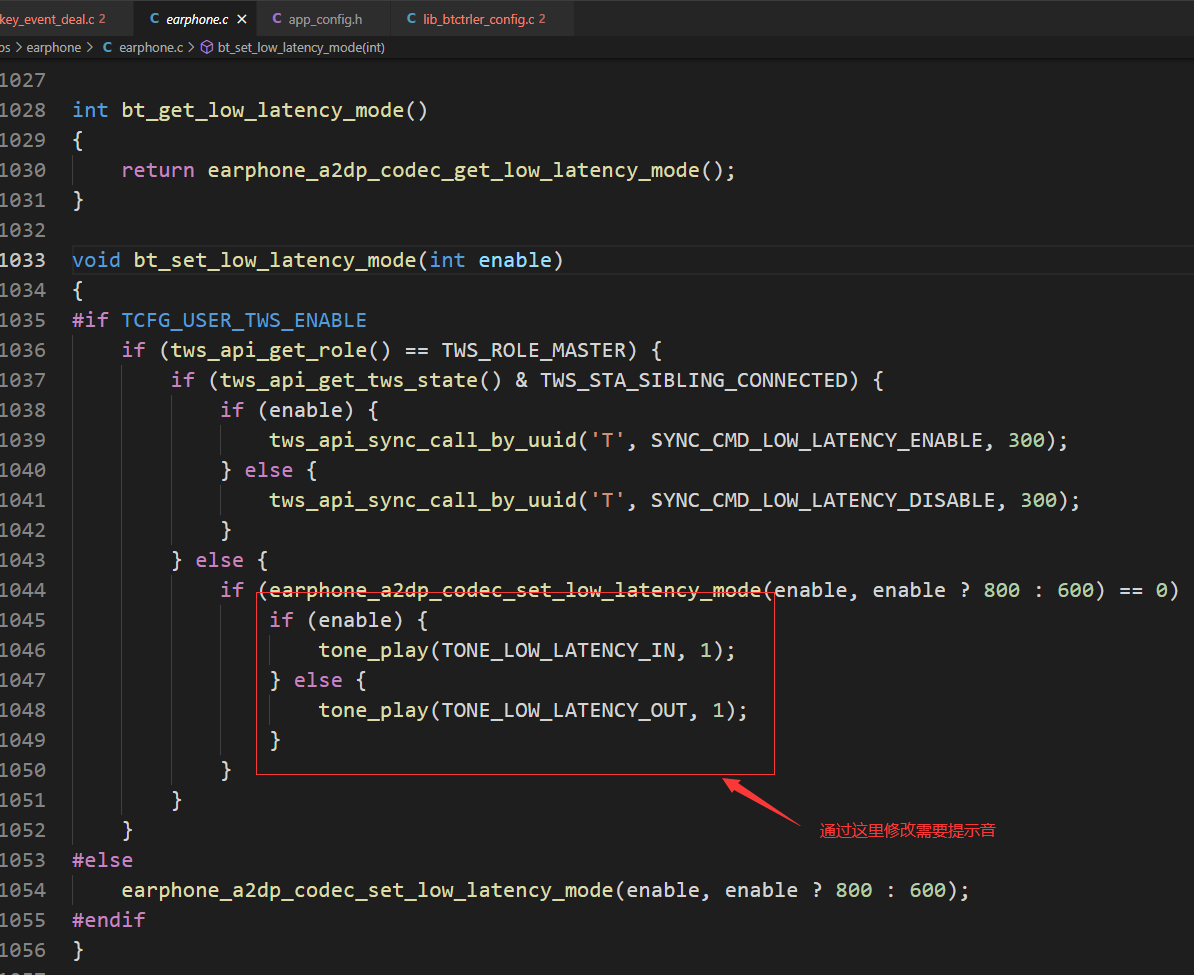Click line number 1028 in the gutter
This screenshot has height=975, width=1194.
pyautogui.click(x=23, y=110)
